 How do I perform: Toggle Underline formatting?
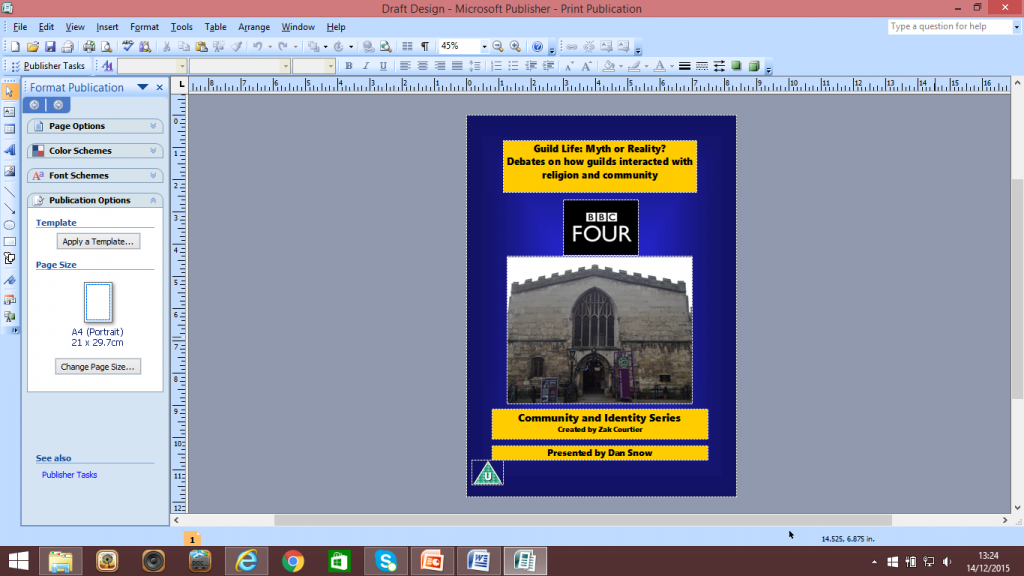pyautogui.click(x=383, y=66)
